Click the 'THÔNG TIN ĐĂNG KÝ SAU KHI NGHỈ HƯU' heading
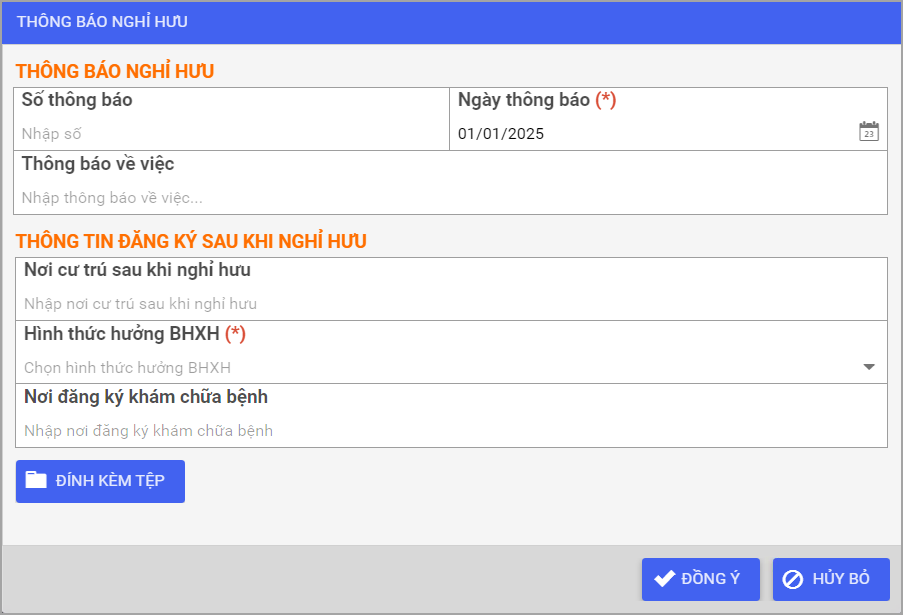The image size is (903, 615). pos(190,241)
